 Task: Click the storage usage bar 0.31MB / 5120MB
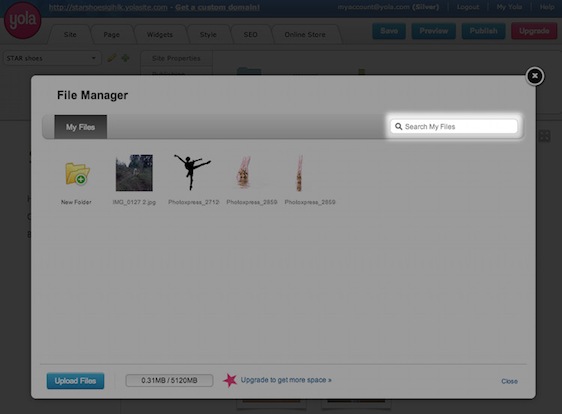(x=169, y=380)
